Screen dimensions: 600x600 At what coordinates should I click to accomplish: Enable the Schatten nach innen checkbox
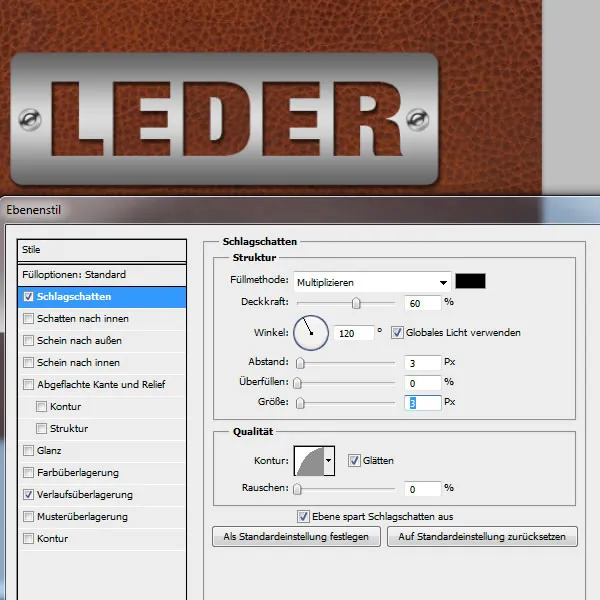tap(28, 319)
